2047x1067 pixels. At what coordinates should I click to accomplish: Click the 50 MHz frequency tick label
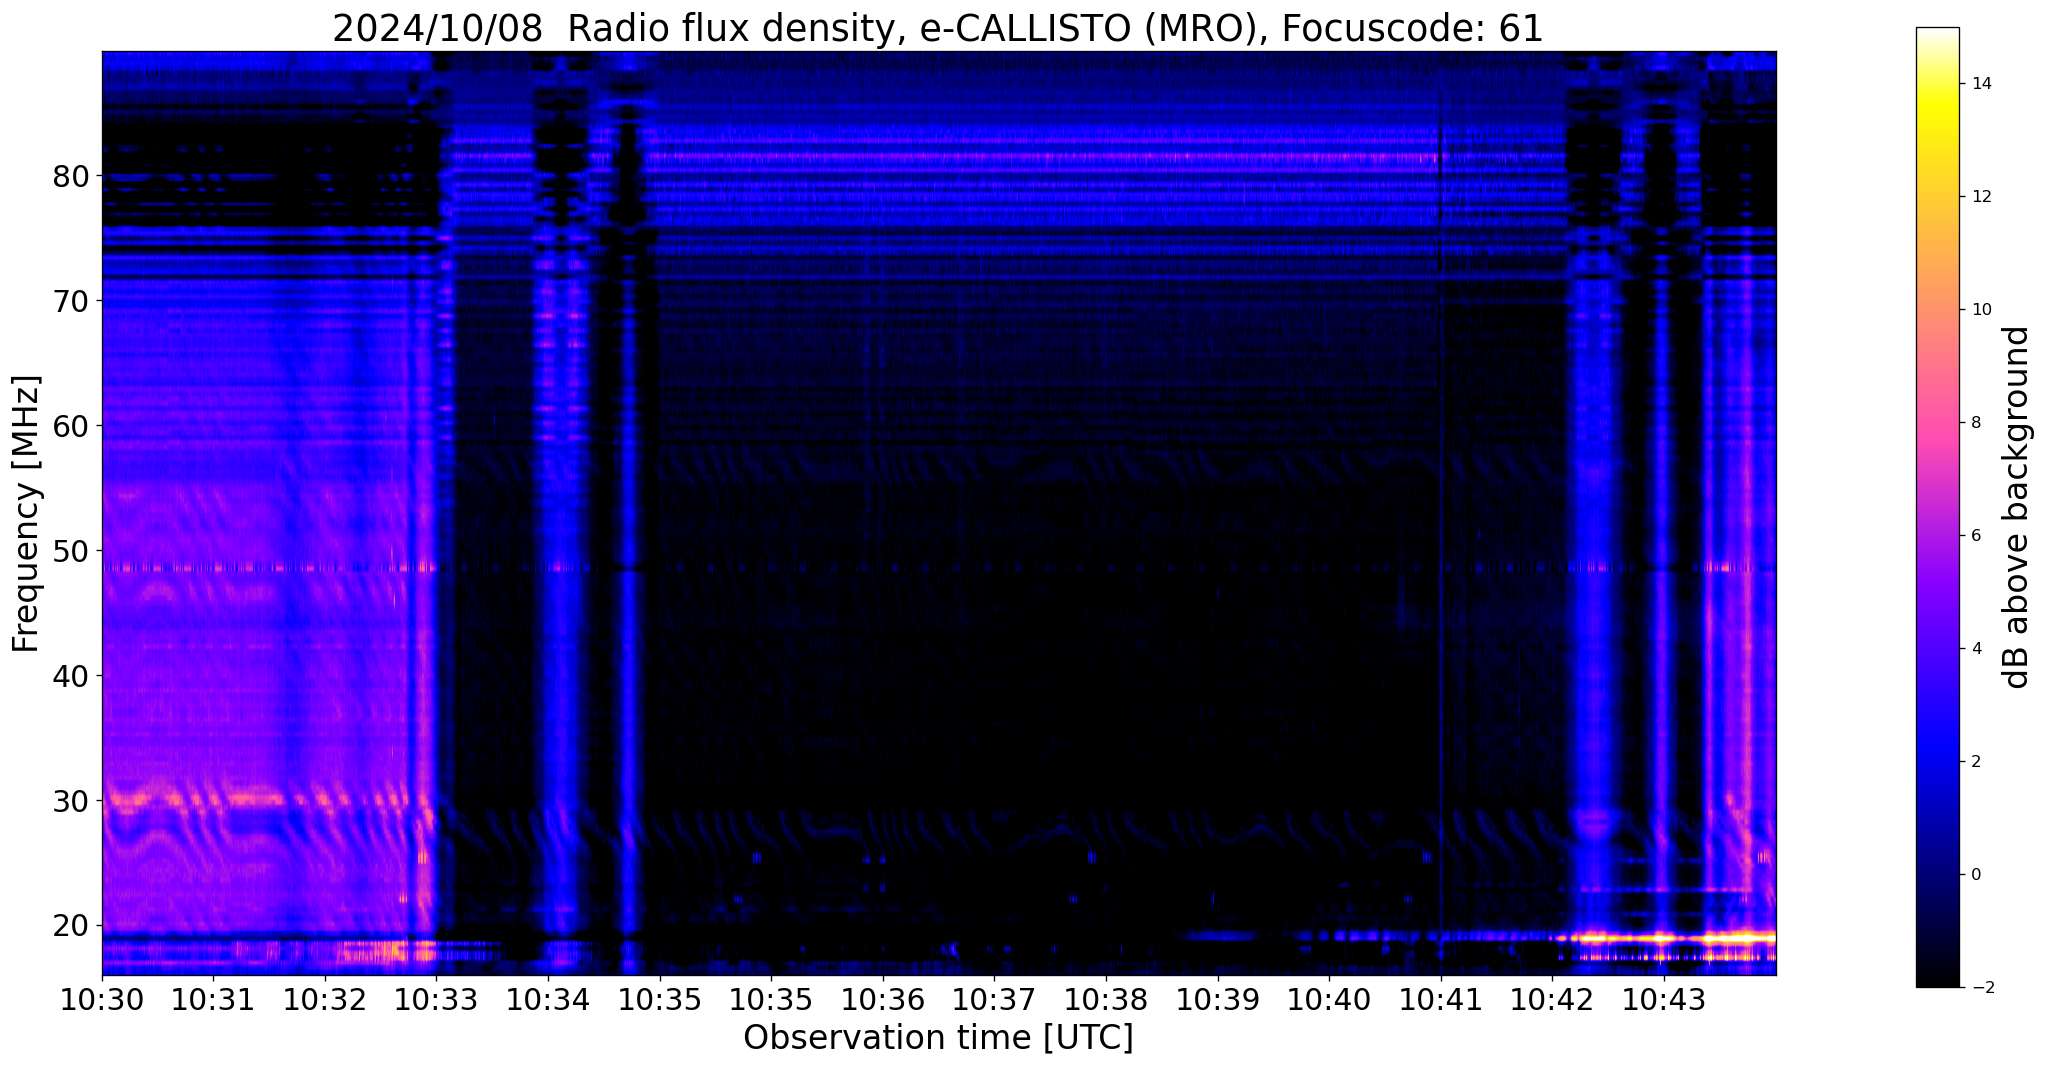pos(72,551)
